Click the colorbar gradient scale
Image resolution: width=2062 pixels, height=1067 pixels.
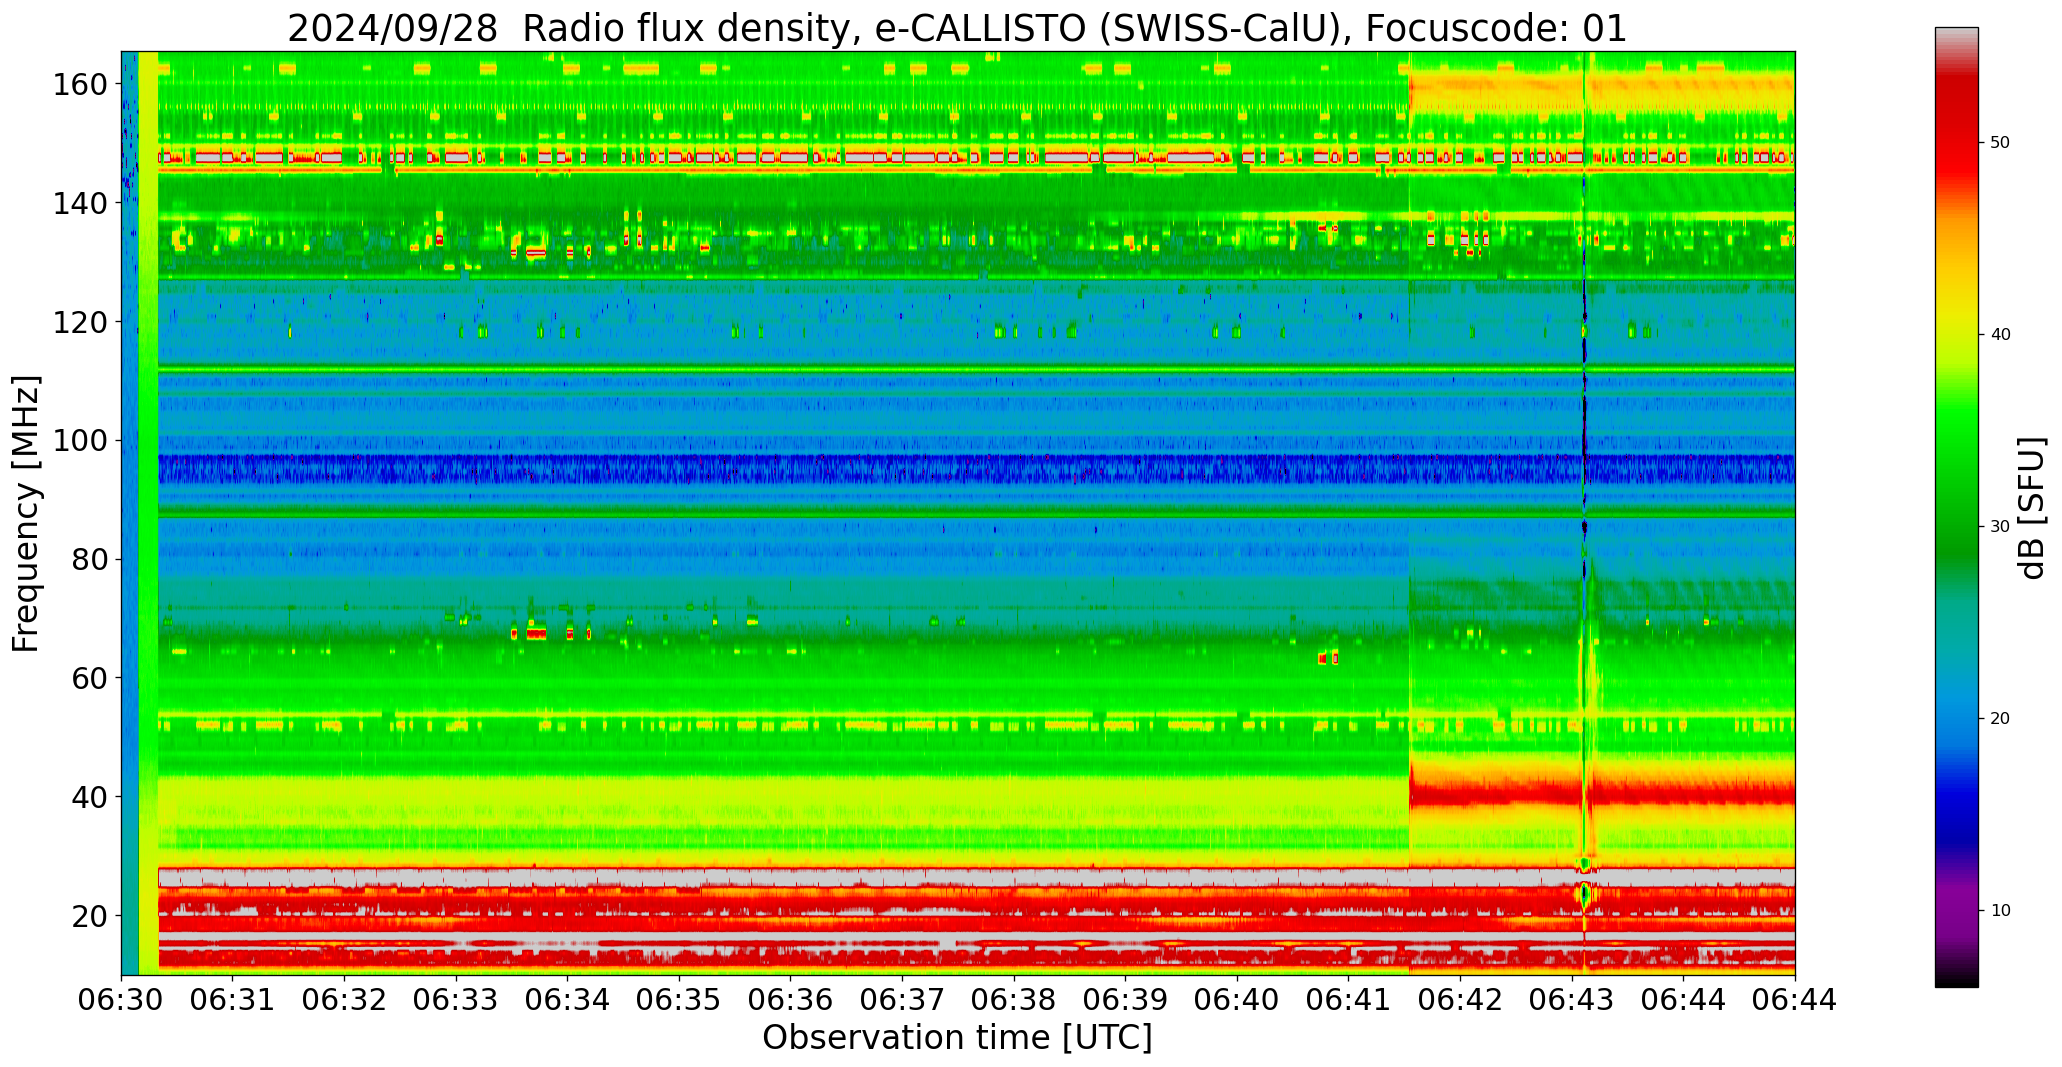click(x=1956, y=507)
